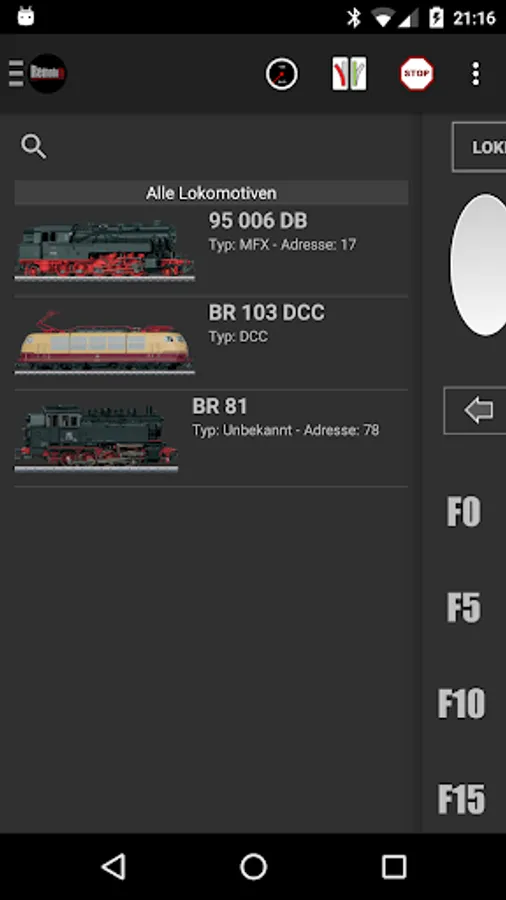Toggle the F0 function
This screenshot has height=900, width=506.
point(464,511)
